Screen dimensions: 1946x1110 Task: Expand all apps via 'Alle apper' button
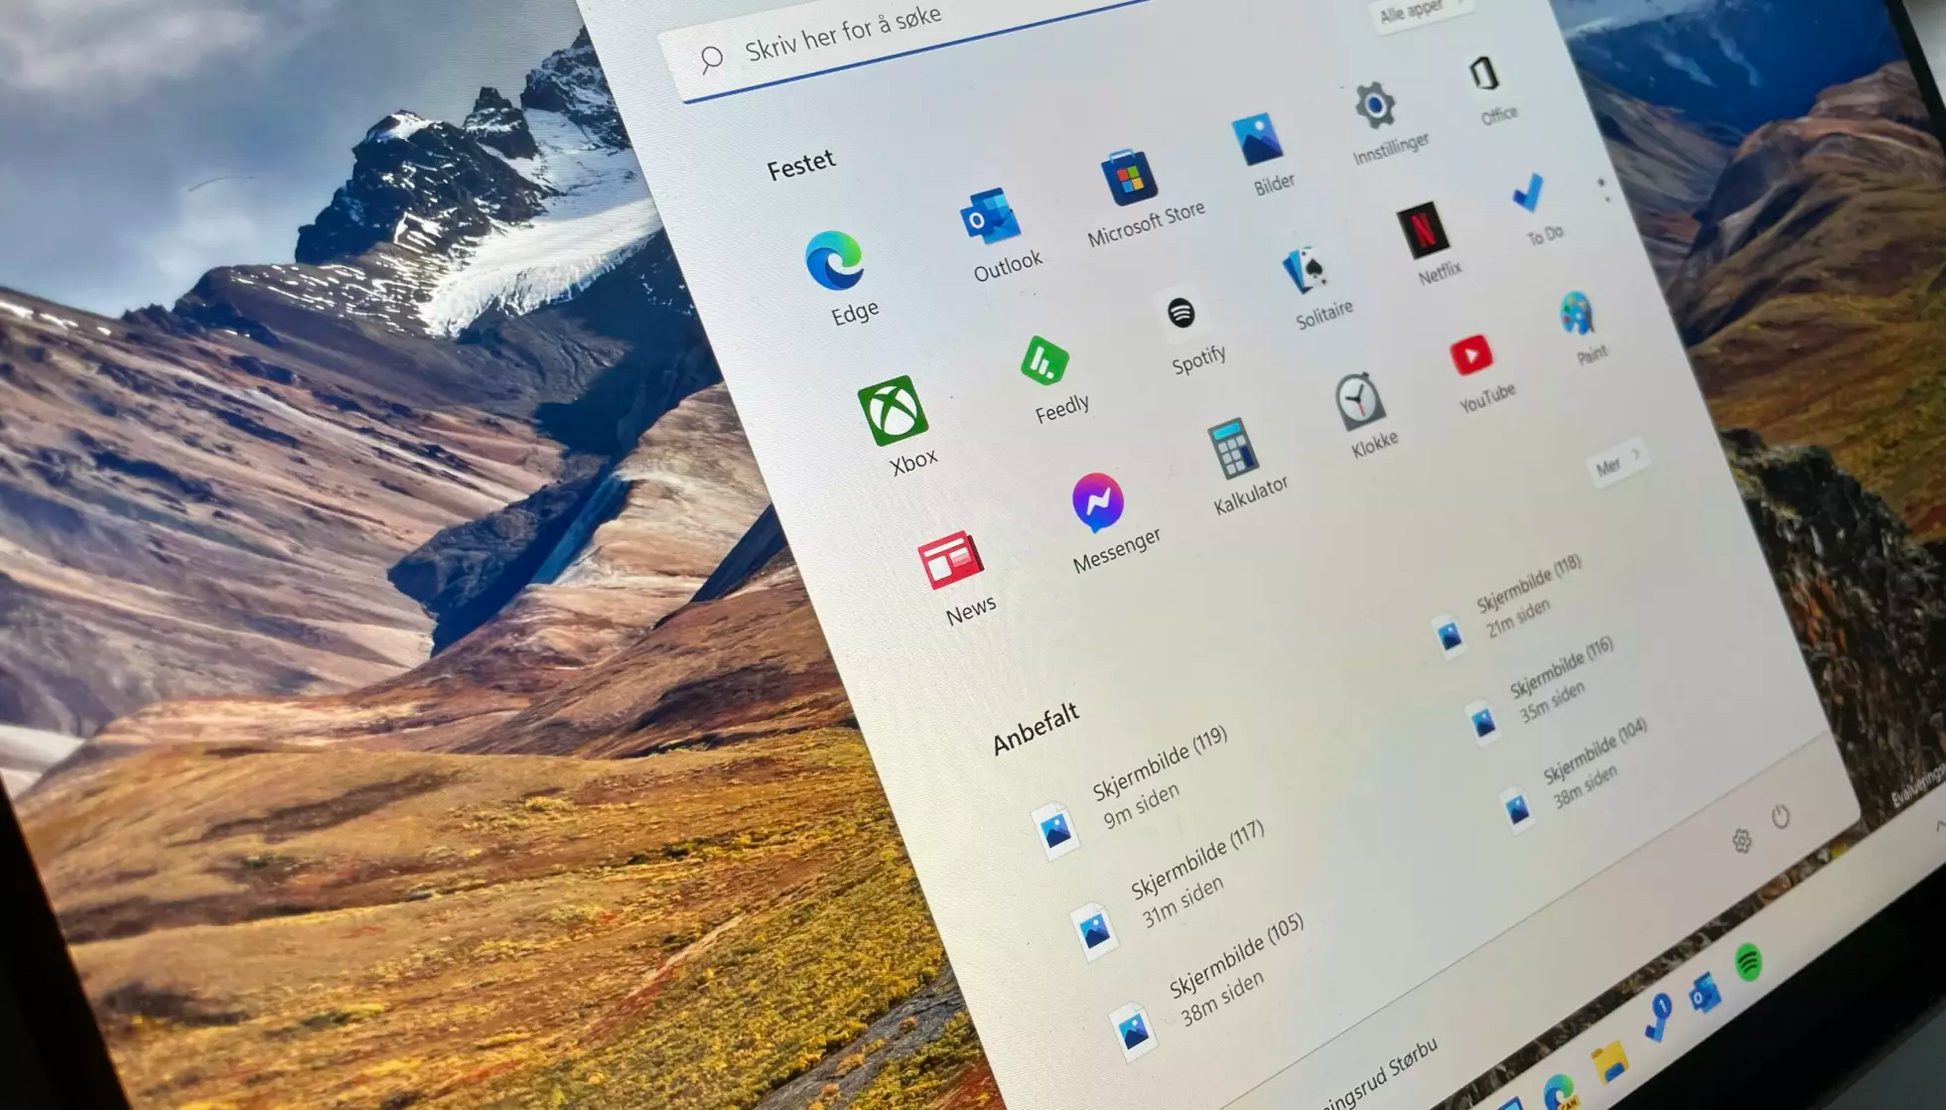1416,14
